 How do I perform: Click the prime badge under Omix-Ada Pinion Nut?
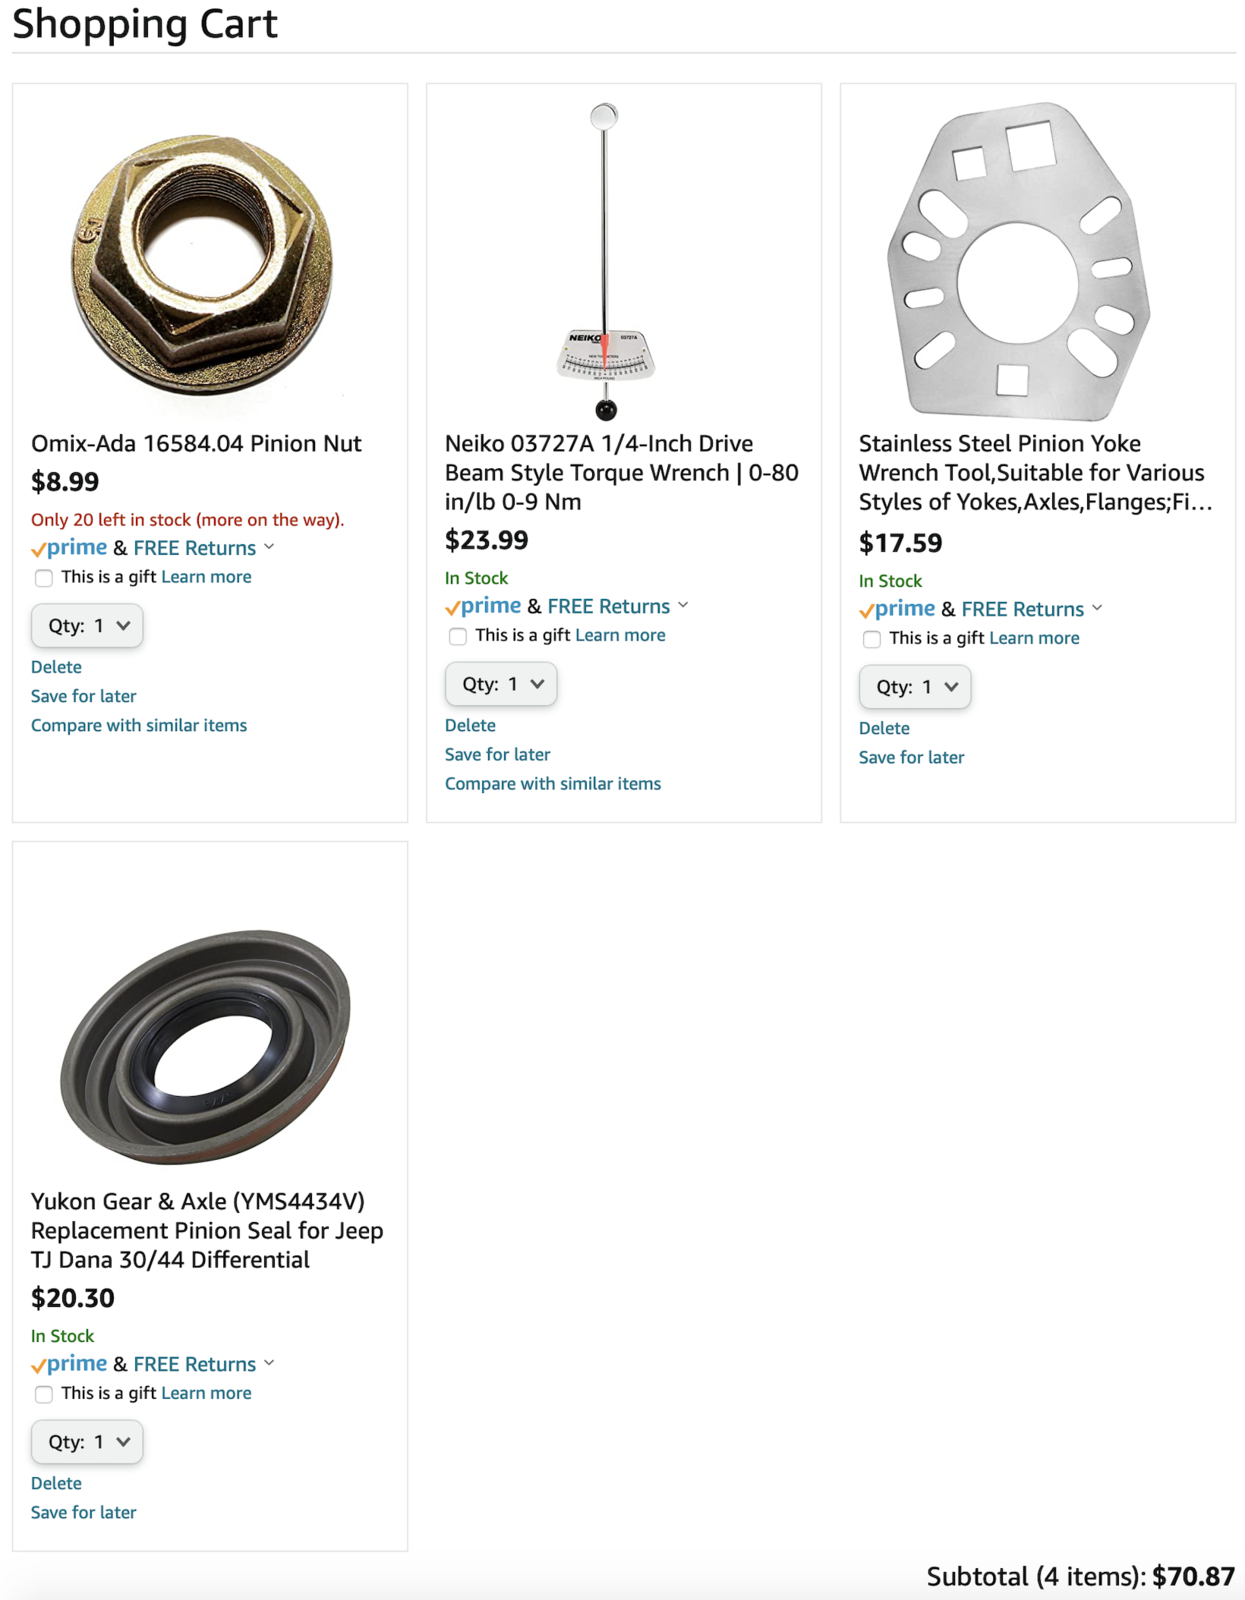click(x=70, y=548)
